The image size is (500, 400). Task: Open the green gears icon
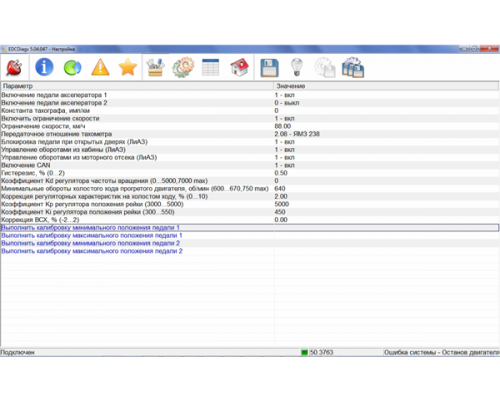183,67
